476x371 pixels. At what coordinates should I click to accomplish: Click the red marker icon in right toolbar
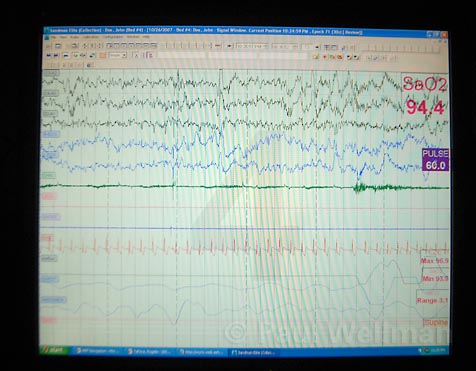pos(325,57)
